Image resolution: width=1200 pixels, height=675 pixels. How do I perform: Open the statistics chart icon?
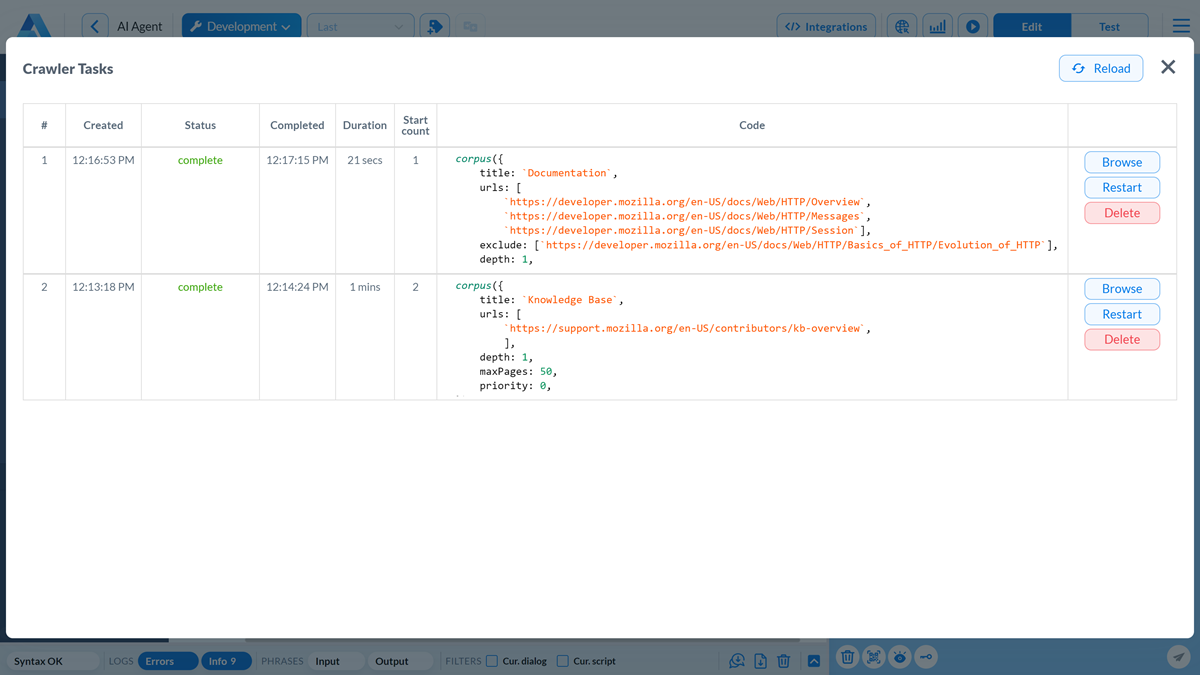[937, 26]
